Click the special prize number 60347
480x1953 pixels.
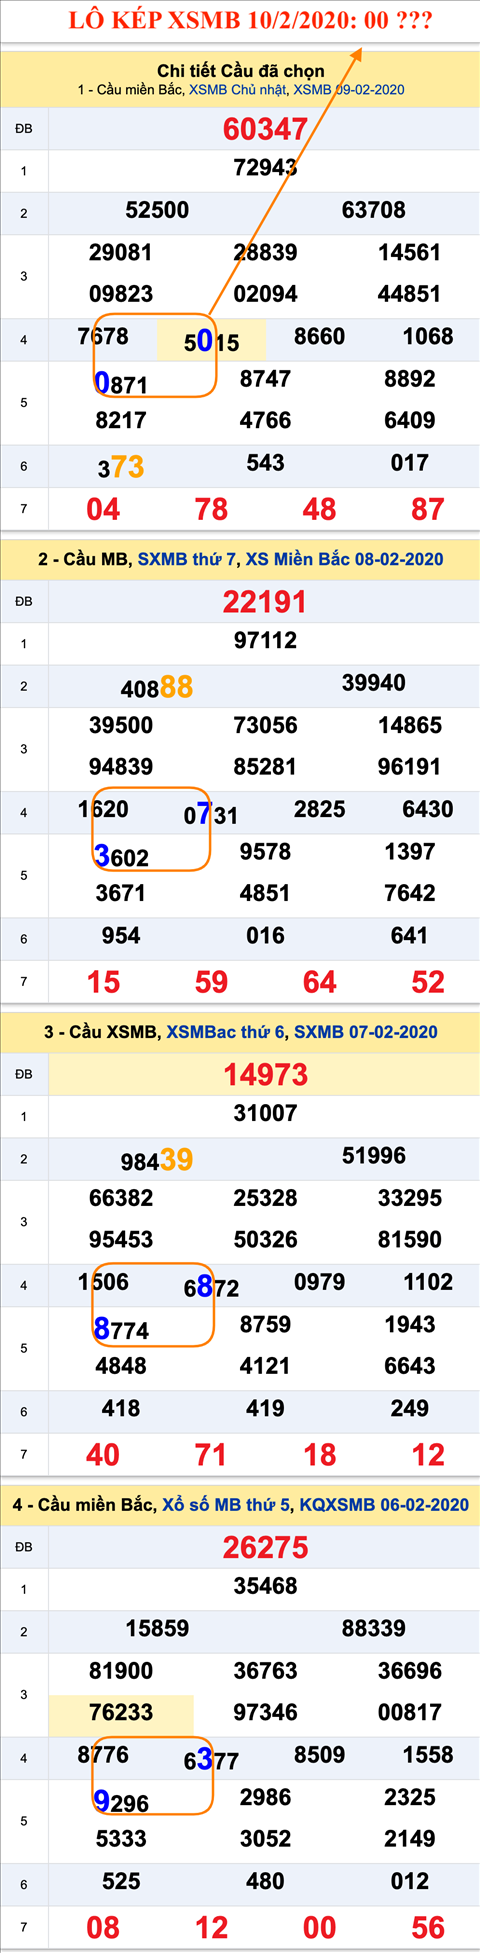tap(265, 129)
